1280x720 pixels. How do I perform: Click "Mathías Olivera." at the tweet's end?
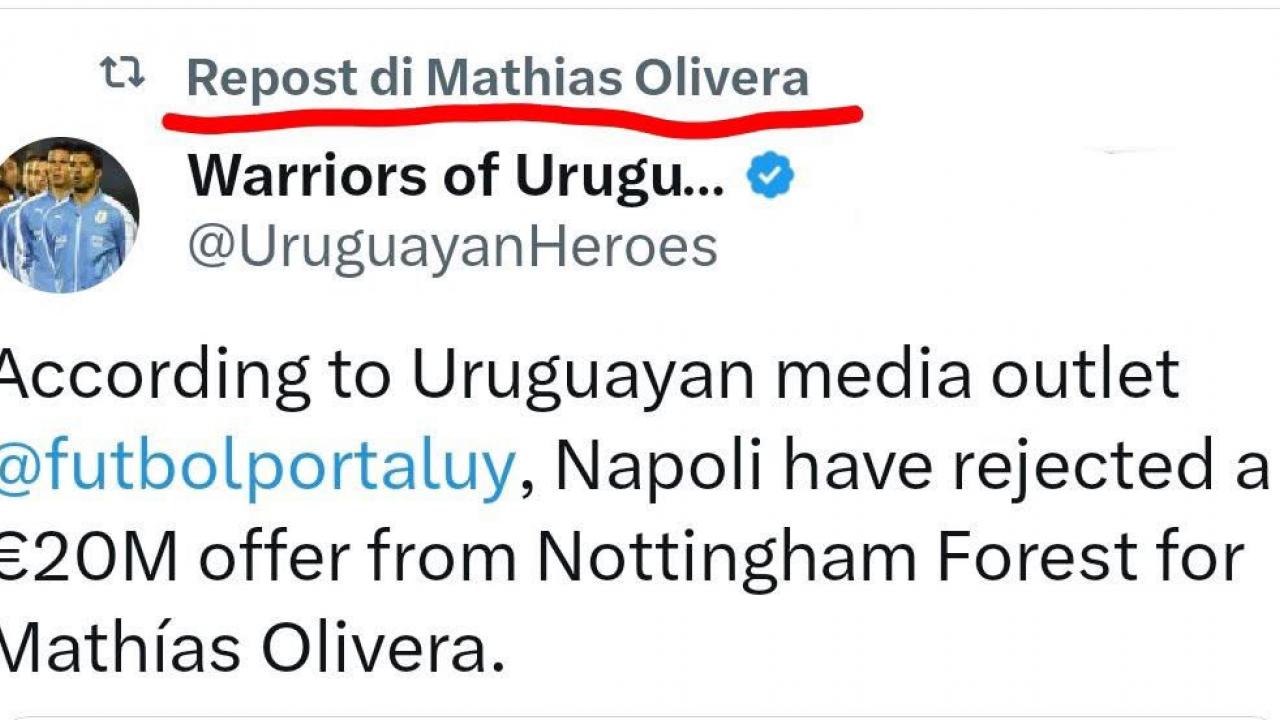(x=248, y=648)
